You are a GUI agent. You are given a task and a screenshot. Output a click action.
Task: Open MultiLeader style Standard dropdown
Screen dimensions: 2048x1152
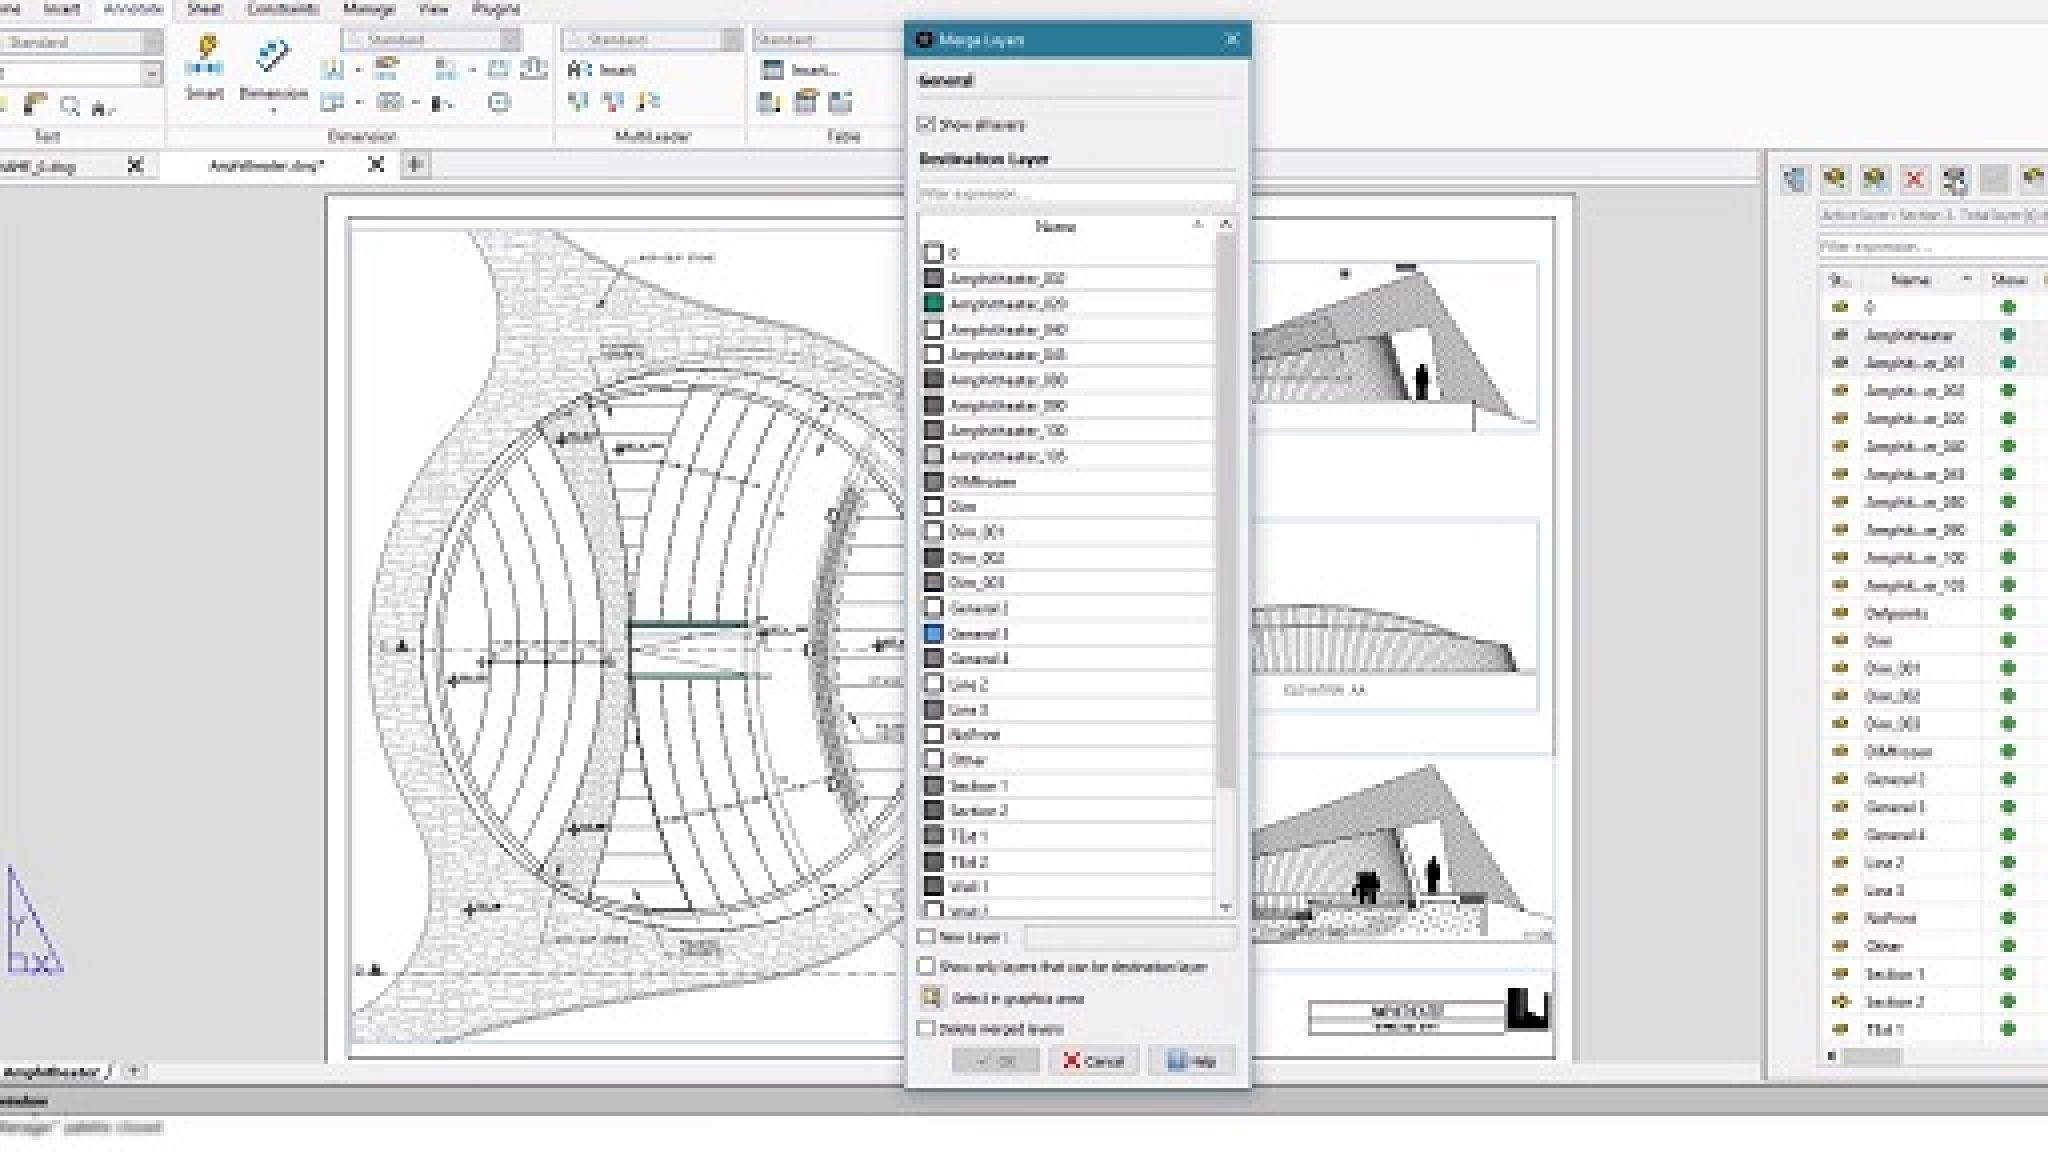point(732,40)
